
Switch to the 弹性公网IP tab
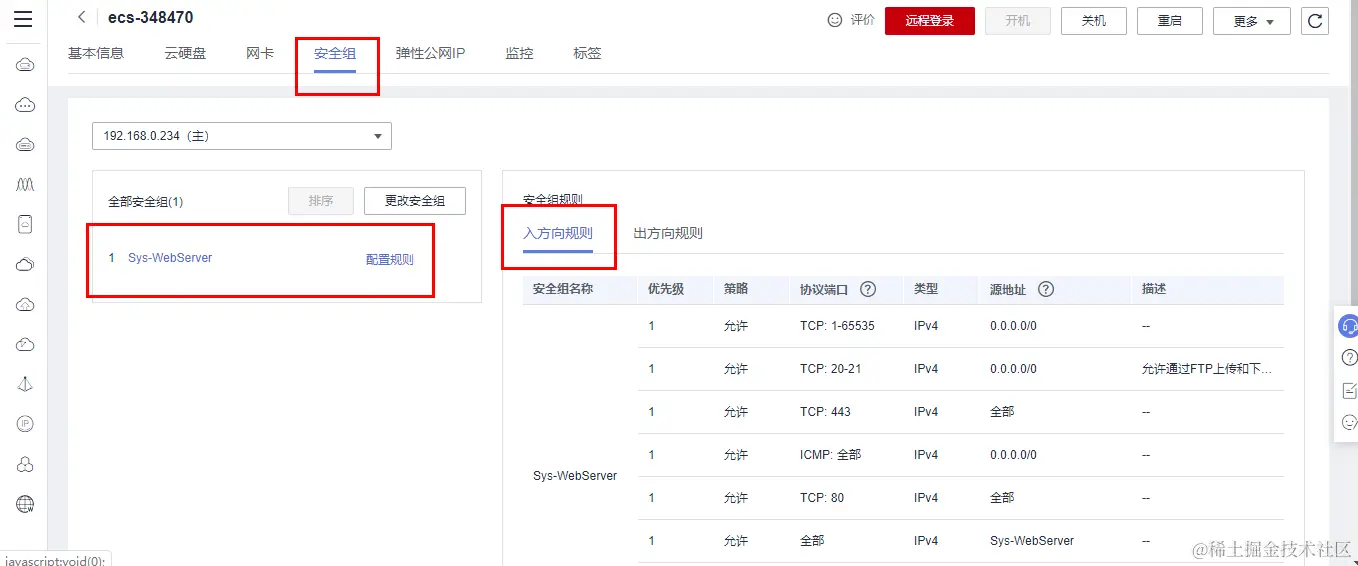coord(430,53)
